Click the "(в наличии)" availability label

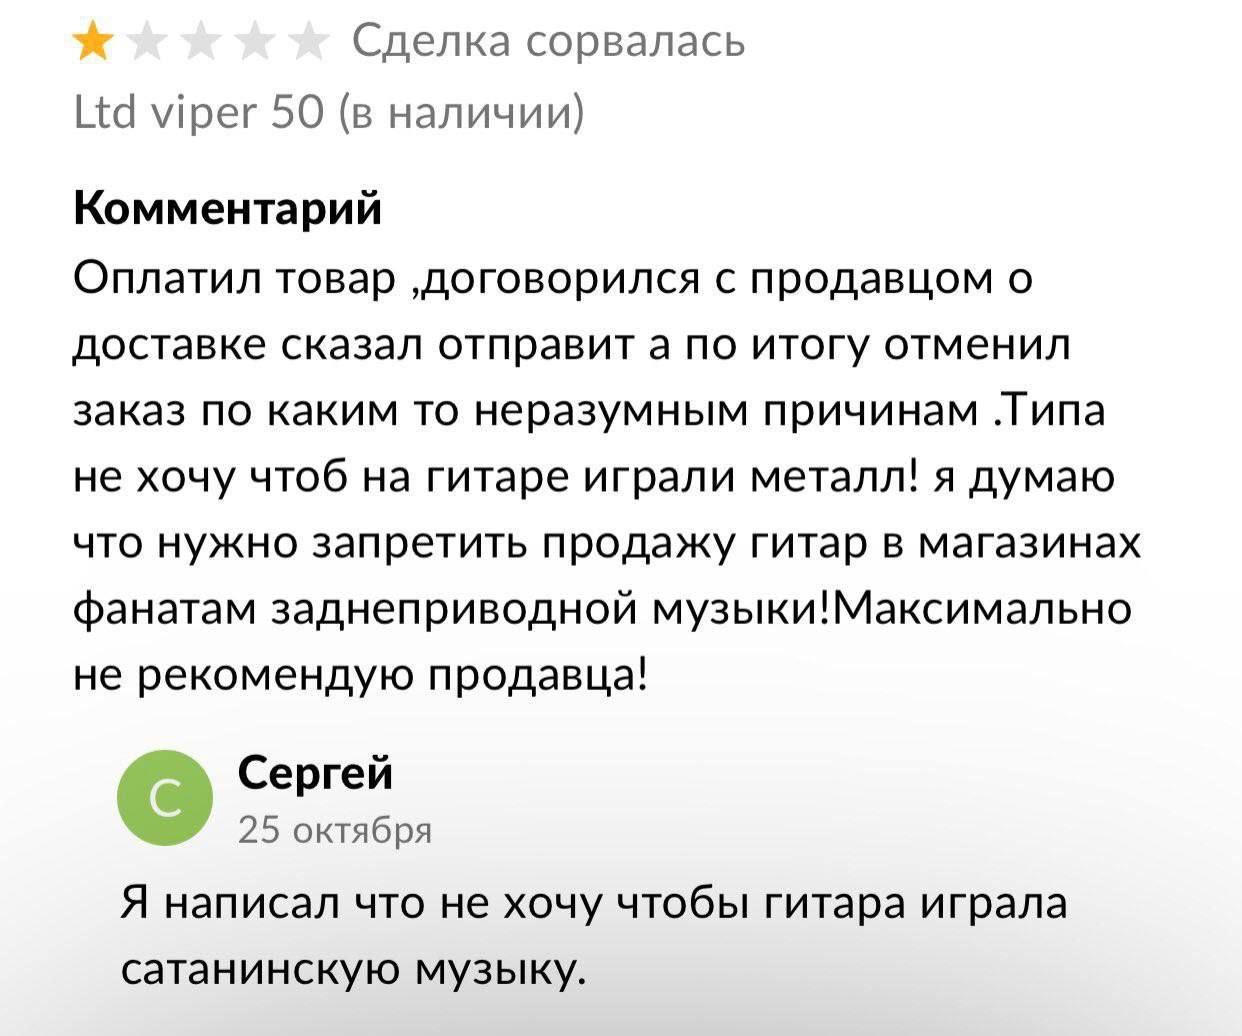(x=462, y=111)
